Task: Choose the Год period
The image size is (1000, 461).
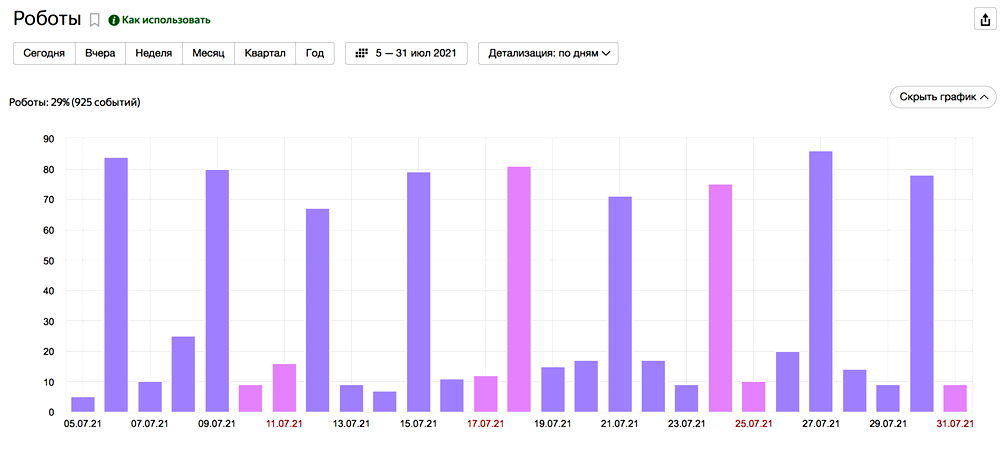Action: click(314, 53)
